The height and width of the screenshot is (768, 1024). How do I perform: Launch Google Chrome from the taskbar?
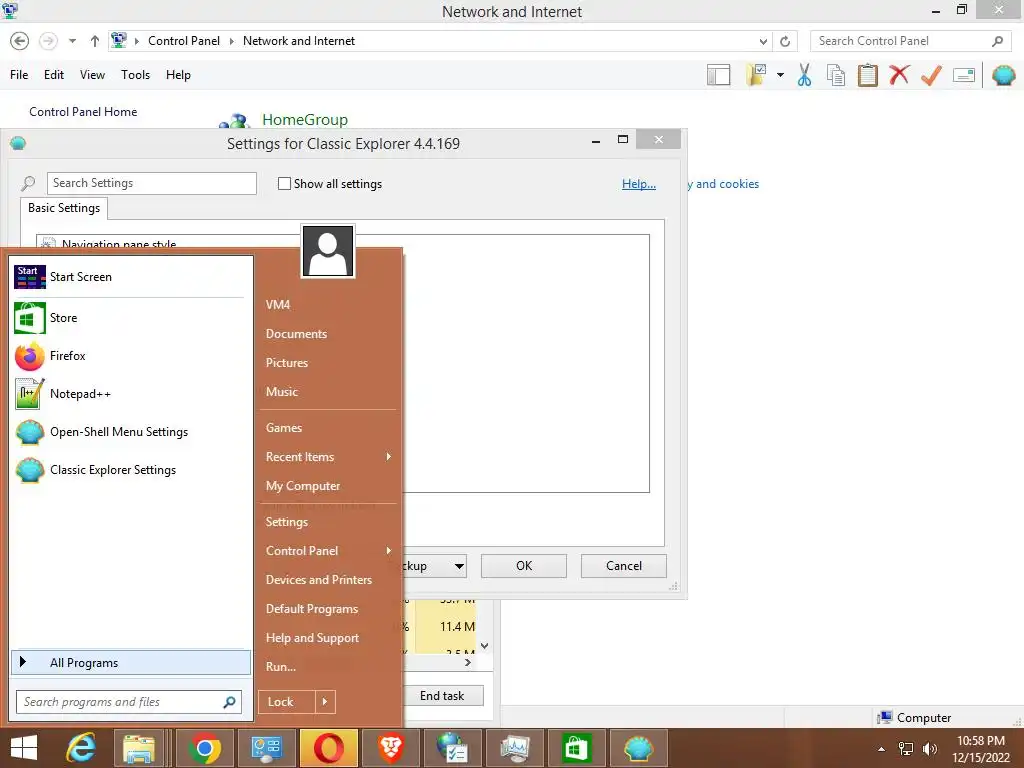[x=204, y=748]
